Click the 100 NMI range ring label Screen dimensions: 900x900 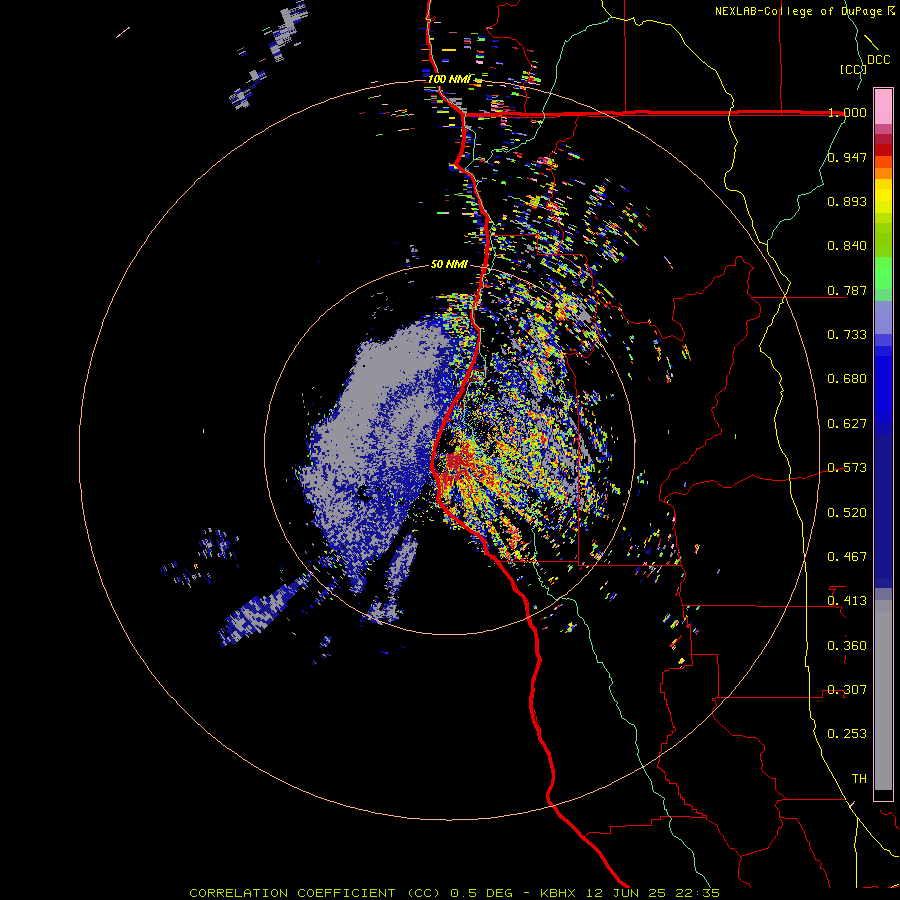(x=449, y=79)
